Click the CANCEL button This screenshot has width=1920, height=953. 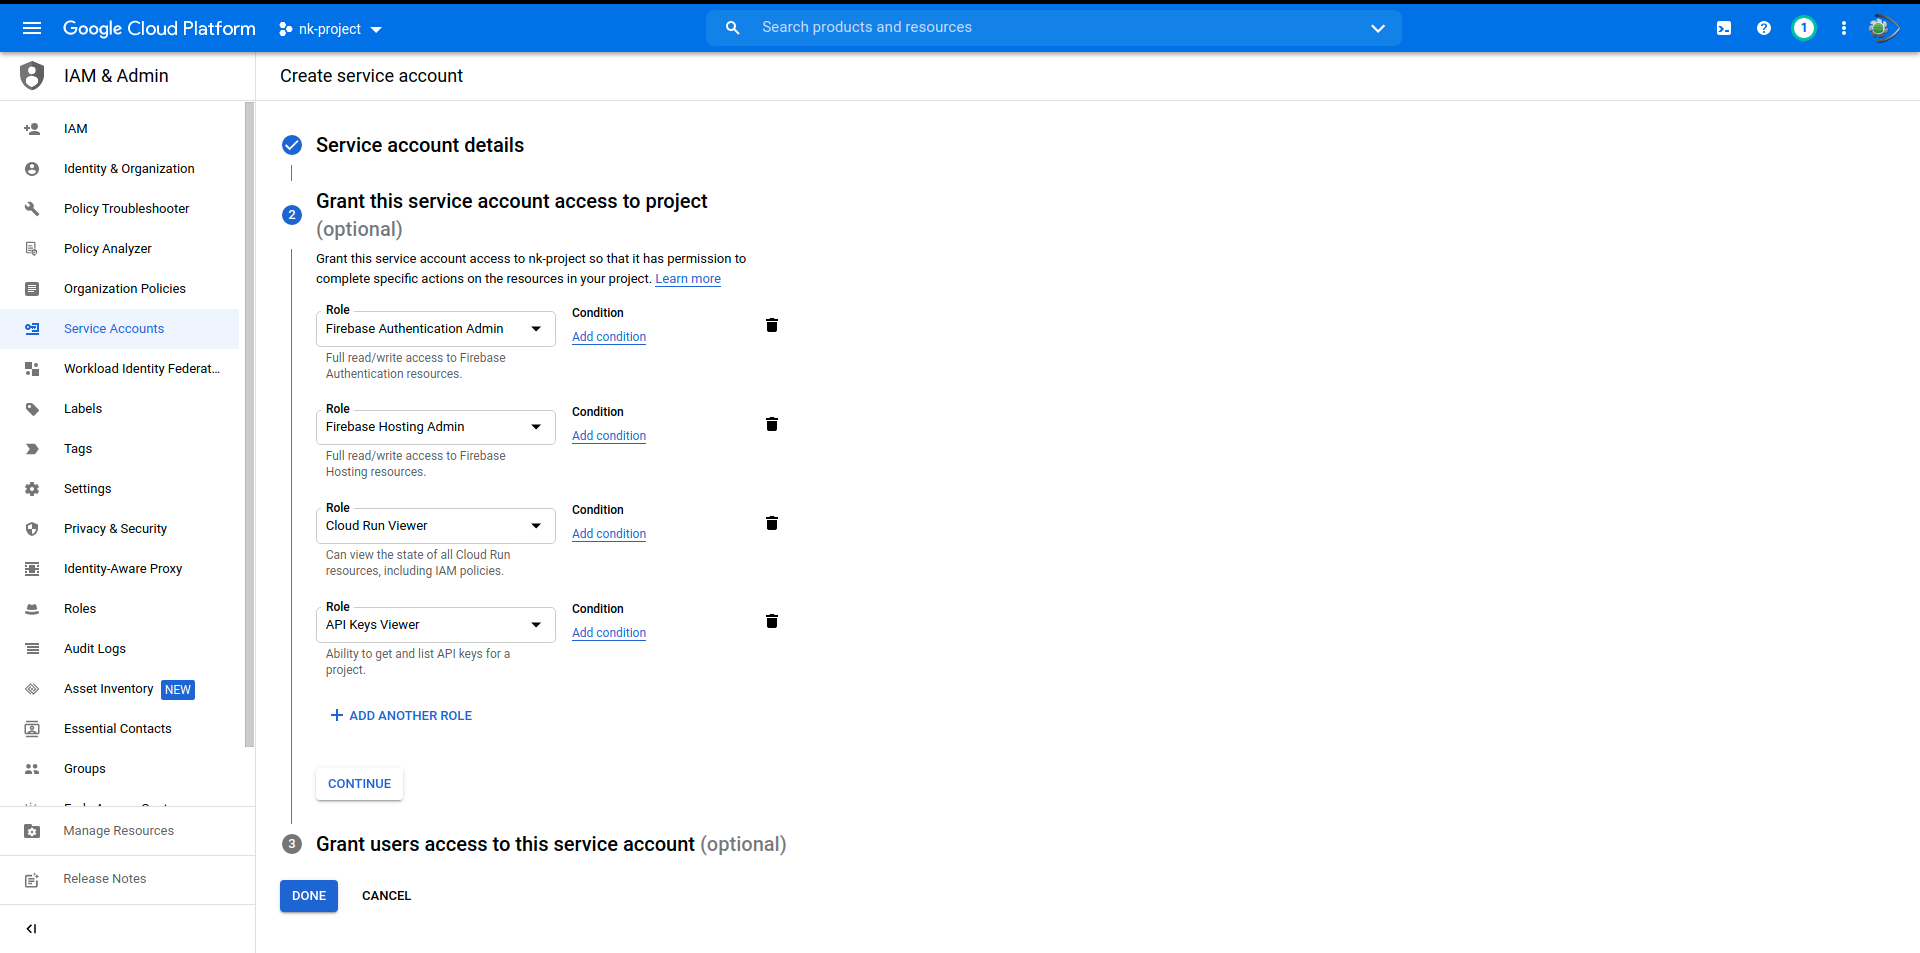(386, 896)
